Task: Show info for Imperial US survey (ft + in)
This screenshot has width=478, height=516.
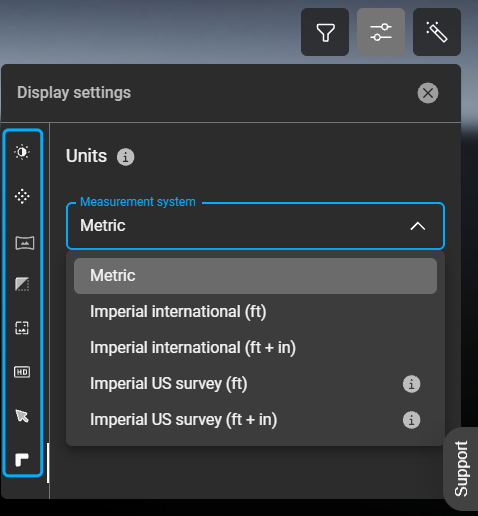Action: click(411, 420)
